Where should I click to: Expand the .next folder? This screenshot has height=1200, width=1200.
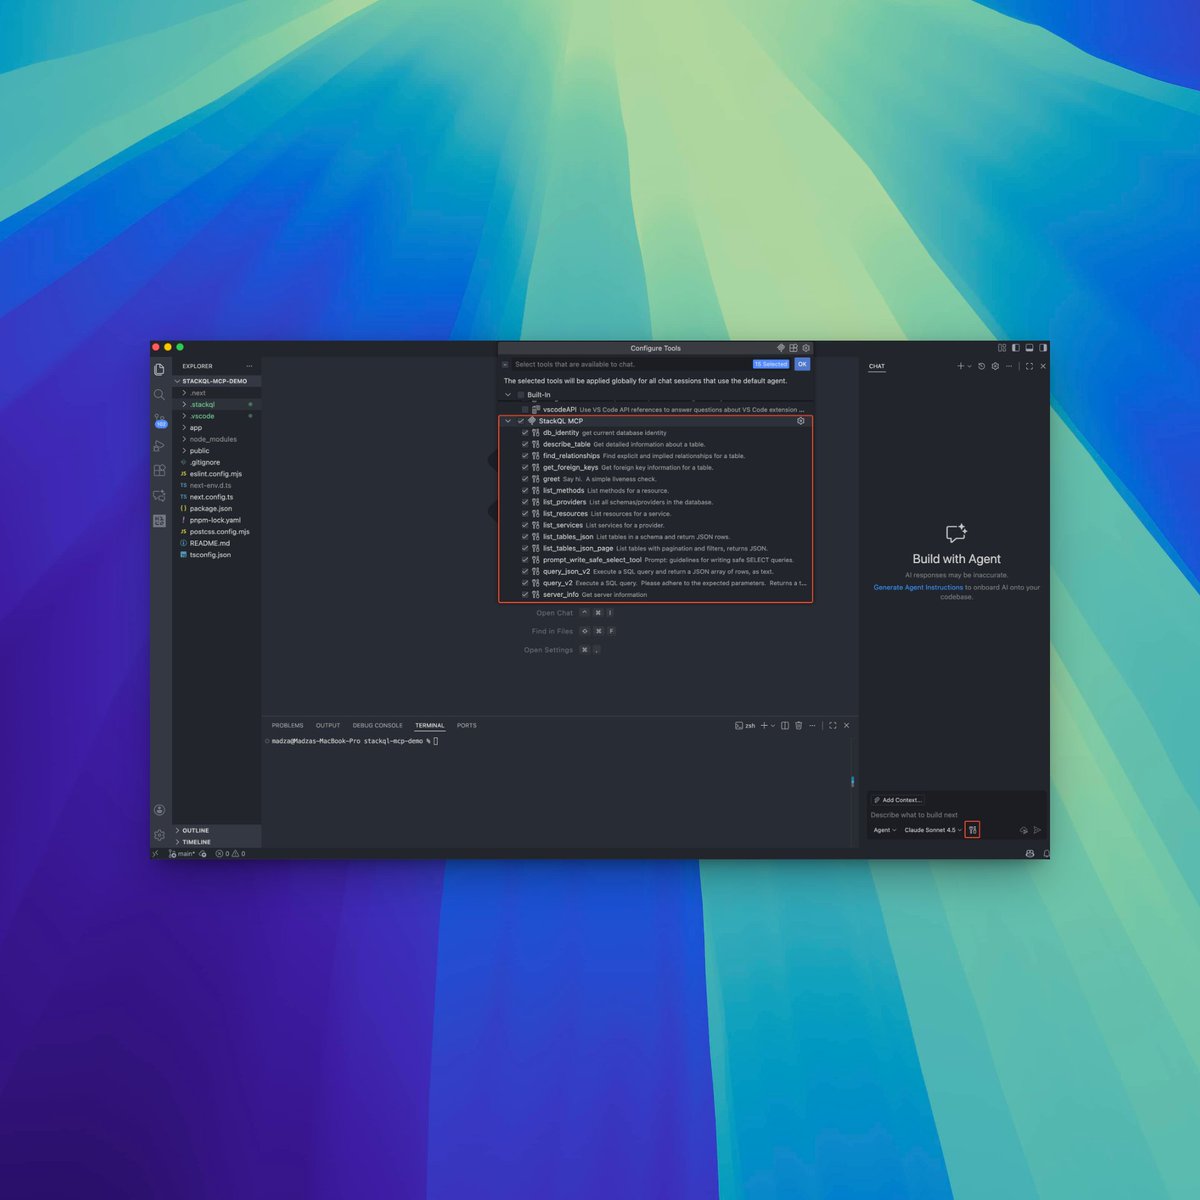184,393
